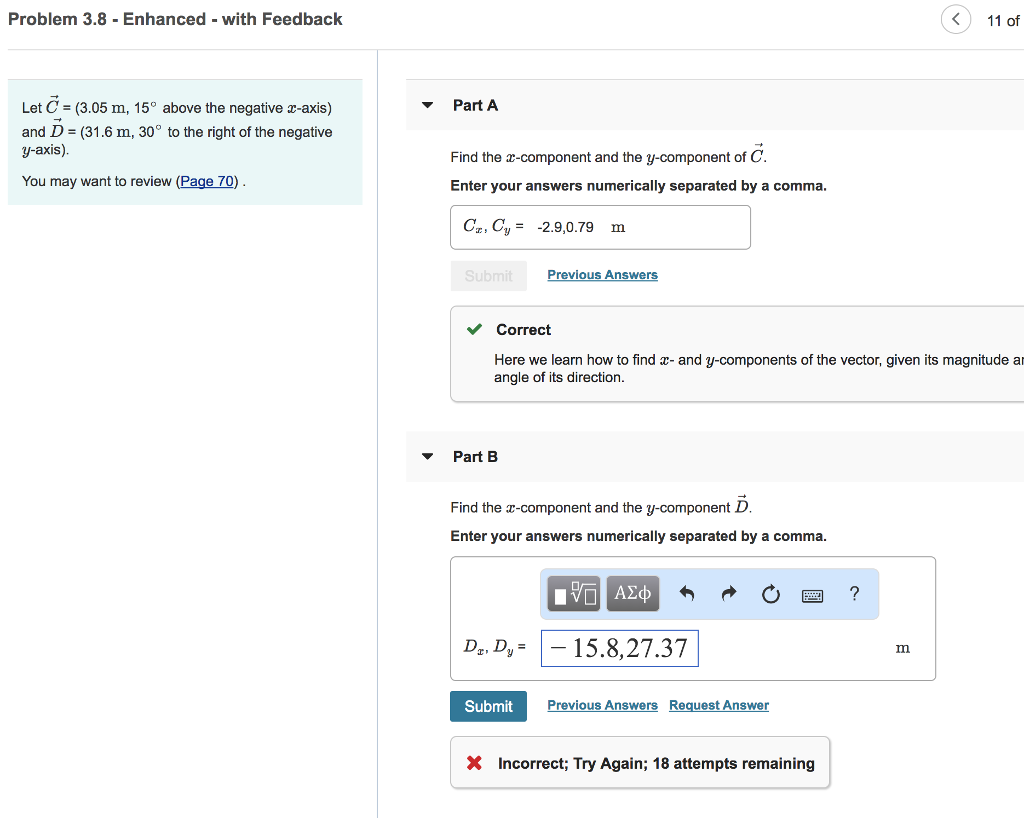Open the equation editor help
Viewport: 1024px width, 818px height.
854,594
